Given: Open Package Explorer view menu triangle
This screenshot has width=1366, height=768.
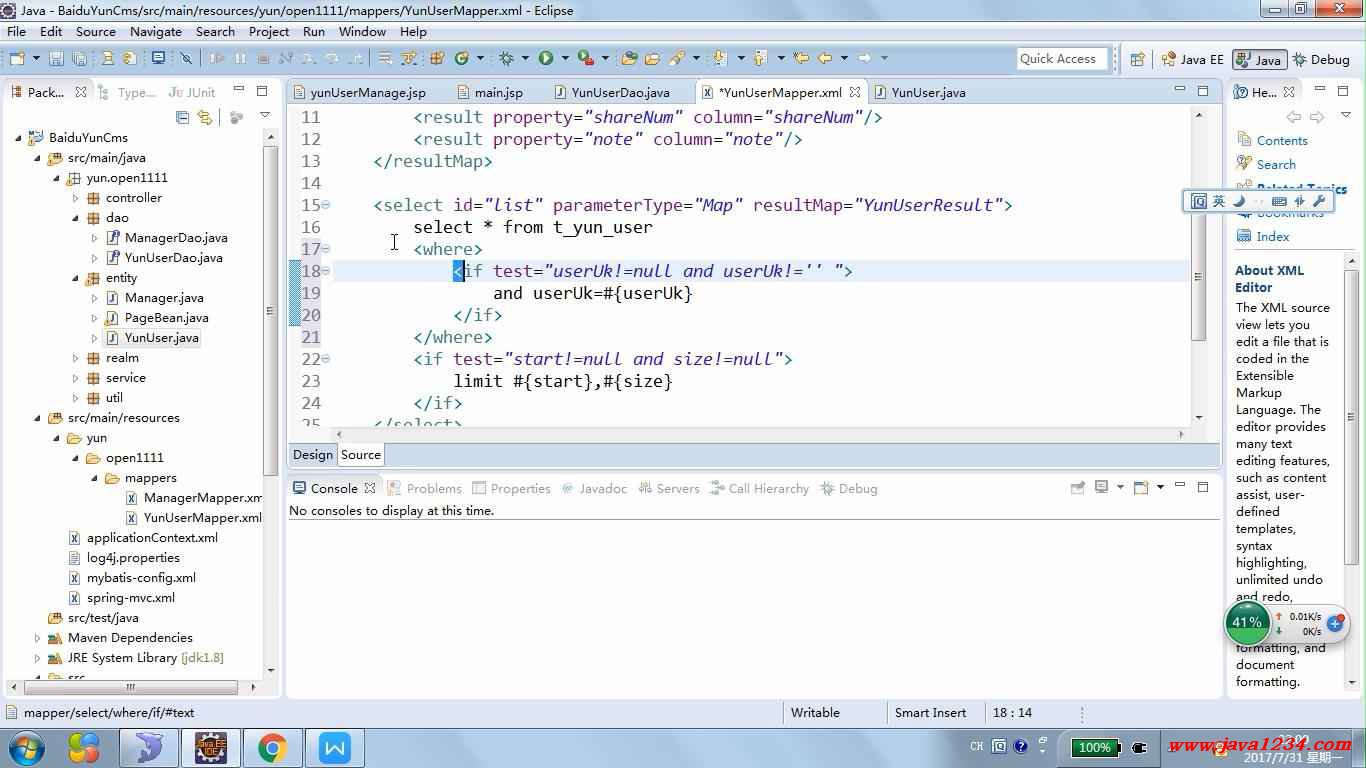Looking at the screenshot, I should (265, 116).
